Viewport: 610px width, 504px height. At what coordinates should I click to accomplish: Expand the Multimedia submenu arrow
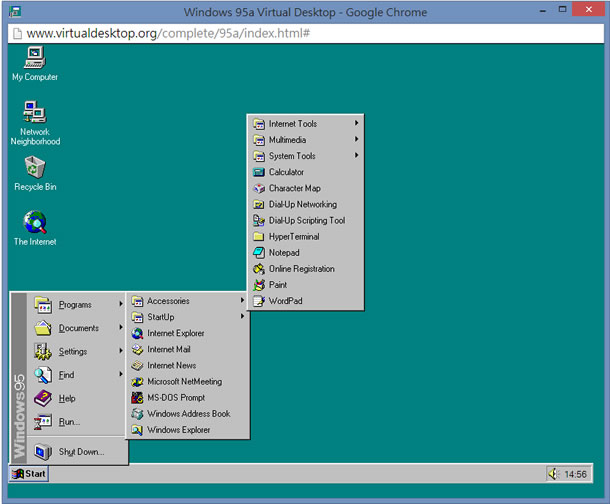point(356,139)
